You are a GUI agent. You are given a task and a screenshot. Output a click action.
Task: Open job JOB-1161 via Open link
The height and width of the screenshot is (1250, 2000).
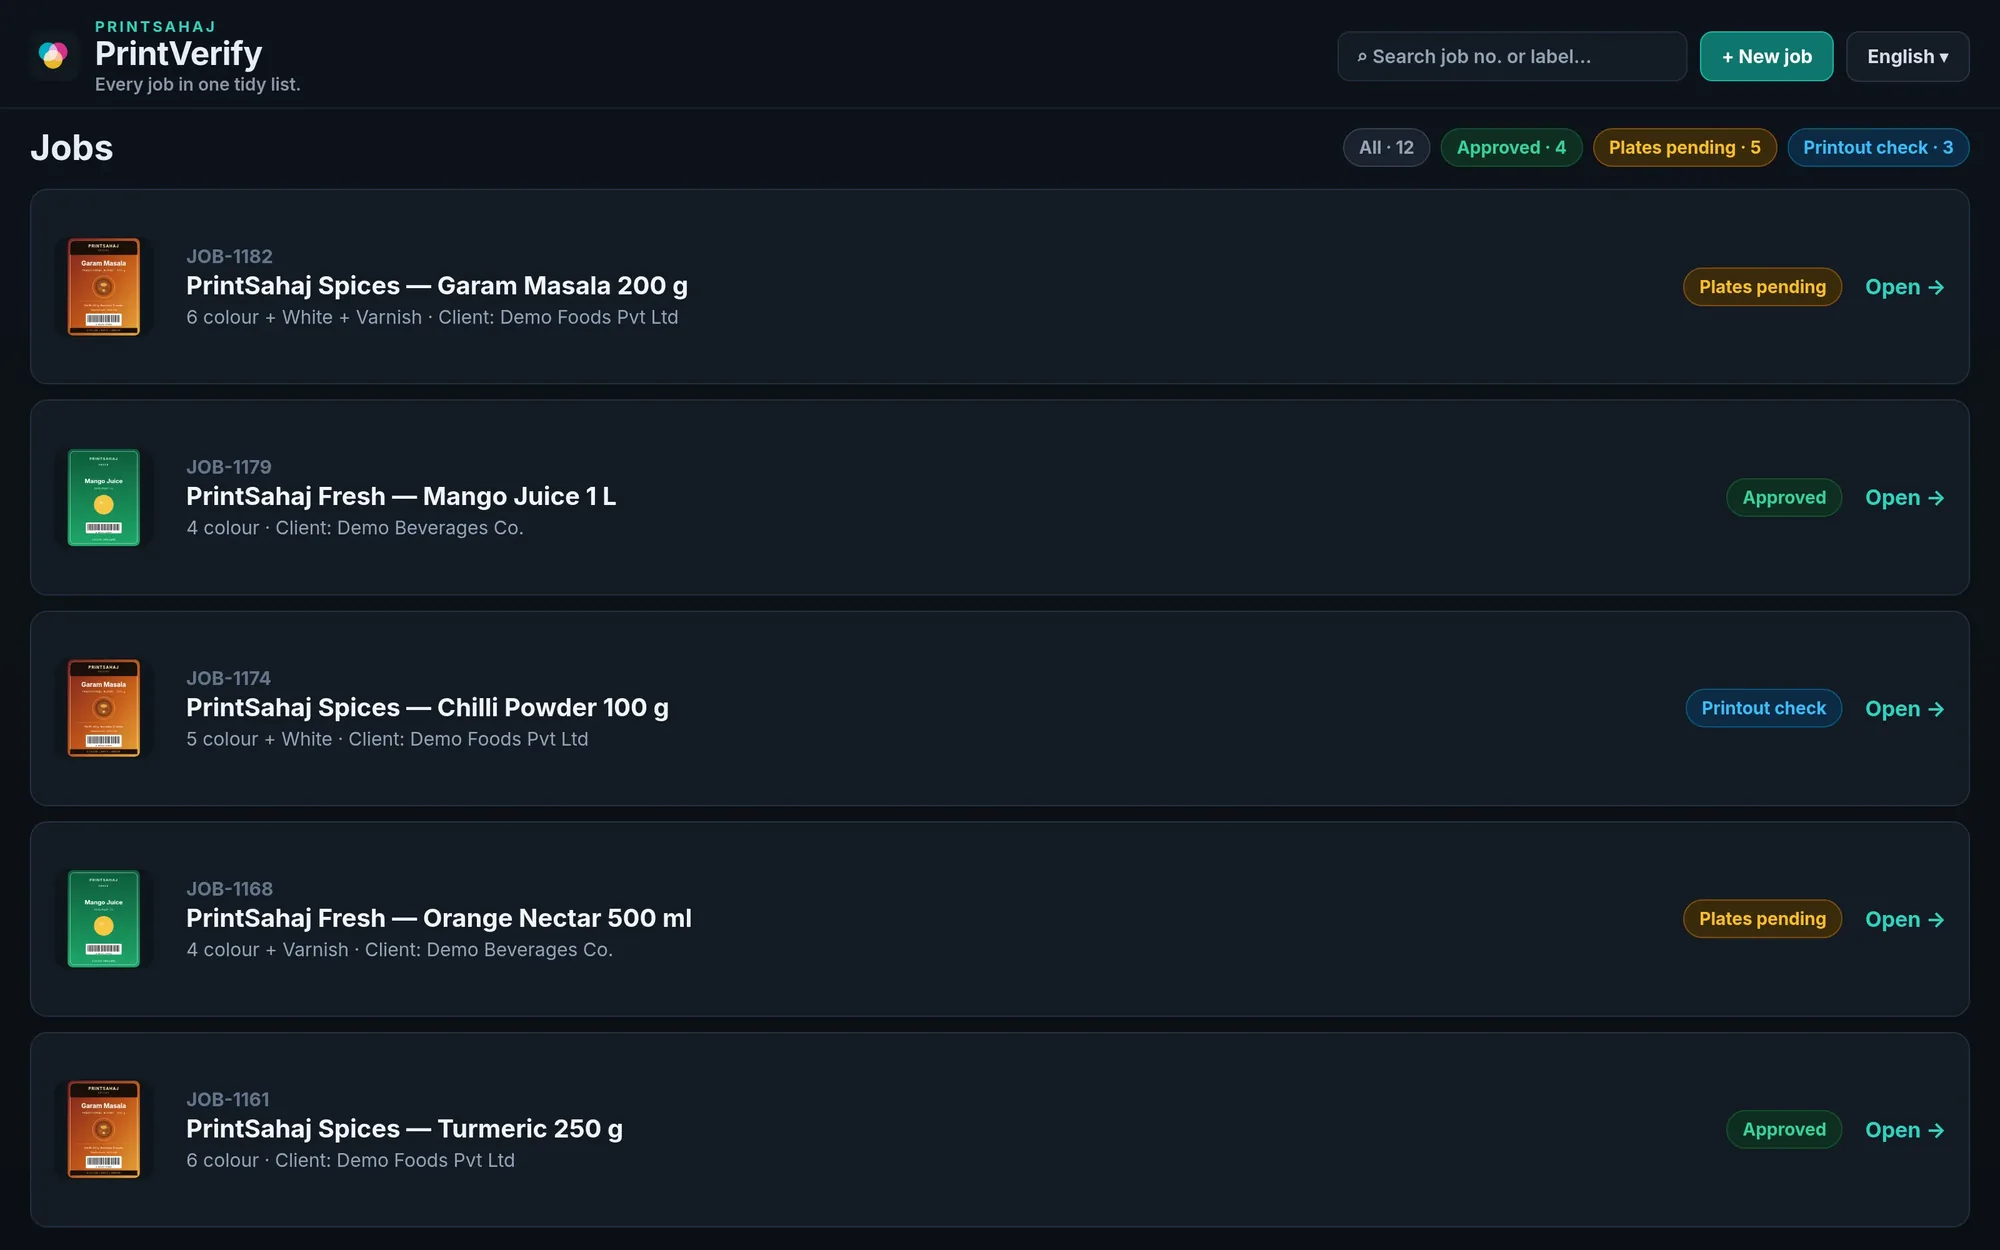click(x=1904, y=1130)
